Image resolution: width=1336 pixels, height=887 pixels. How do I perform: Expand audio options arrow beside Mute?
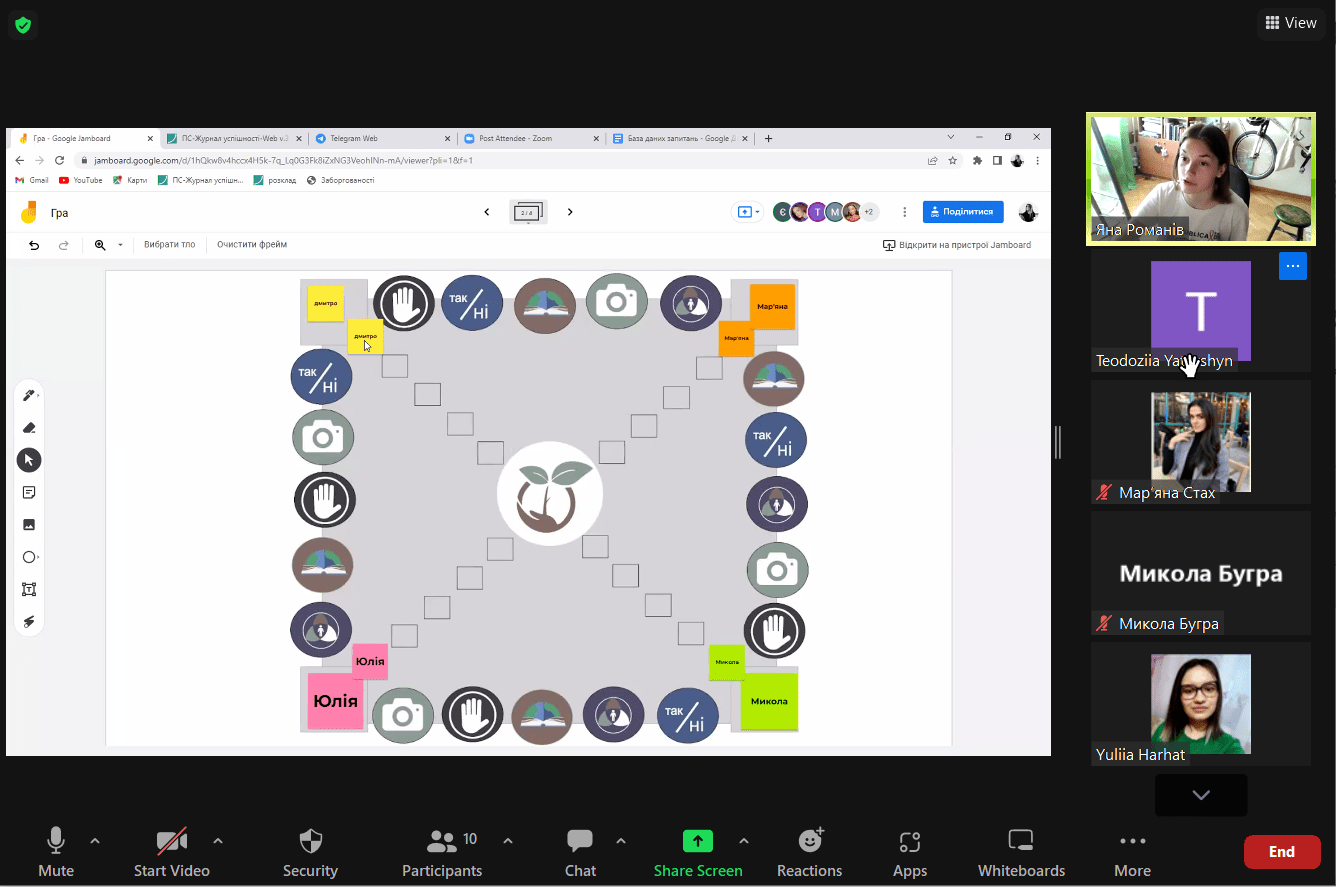tap(95, 841)
